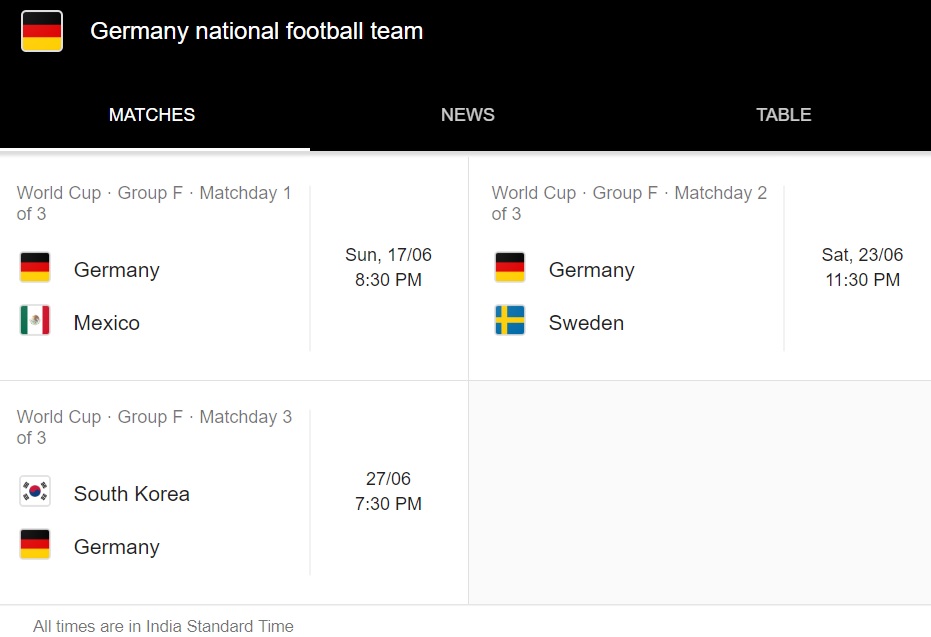931x637 pixels.
Task: Click Germany's flag in Matchday 3 match
Action: pos(35,544)
